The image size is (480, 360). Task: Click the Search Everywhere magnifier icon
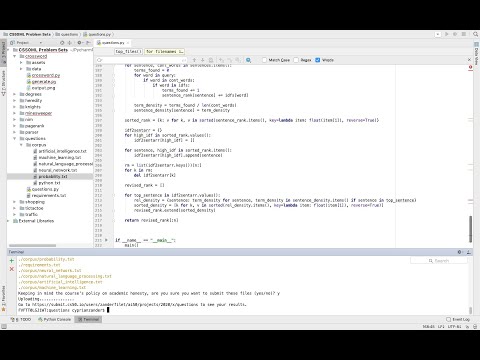[x=475, y=34]
